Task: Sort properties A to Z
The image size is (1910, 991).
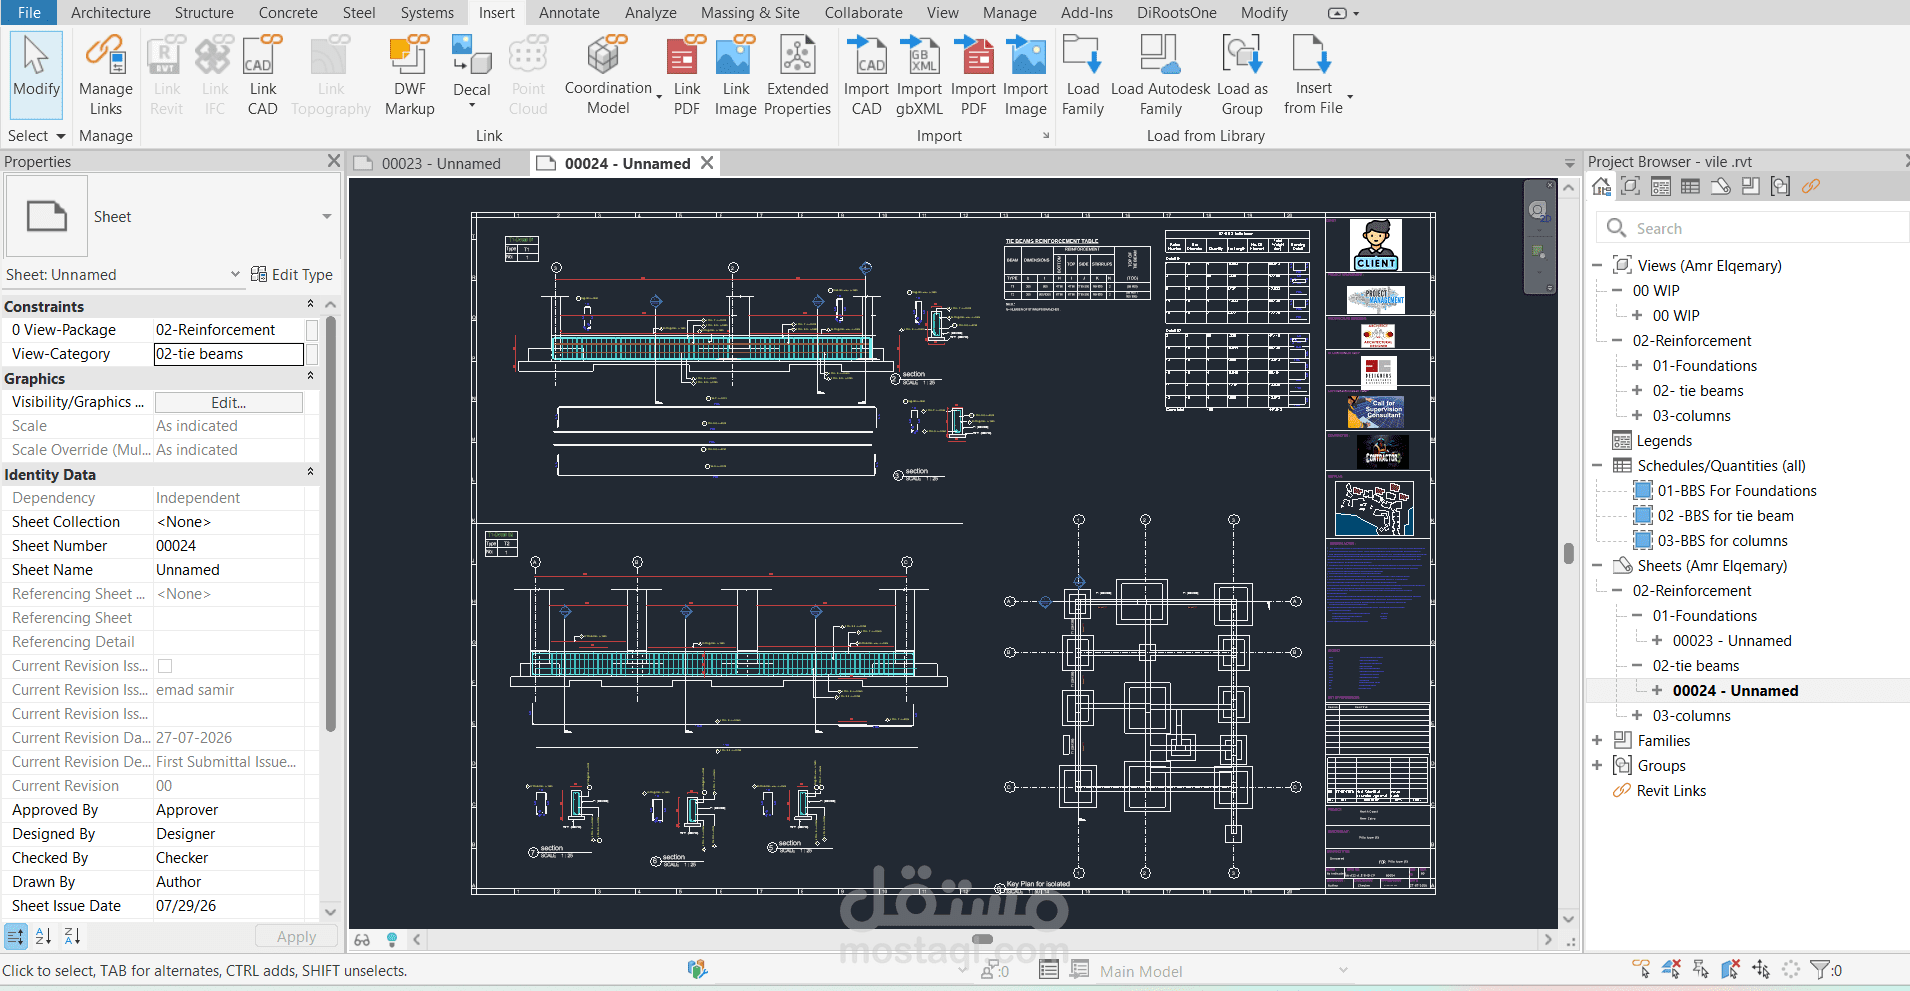Action: (43, 936)
